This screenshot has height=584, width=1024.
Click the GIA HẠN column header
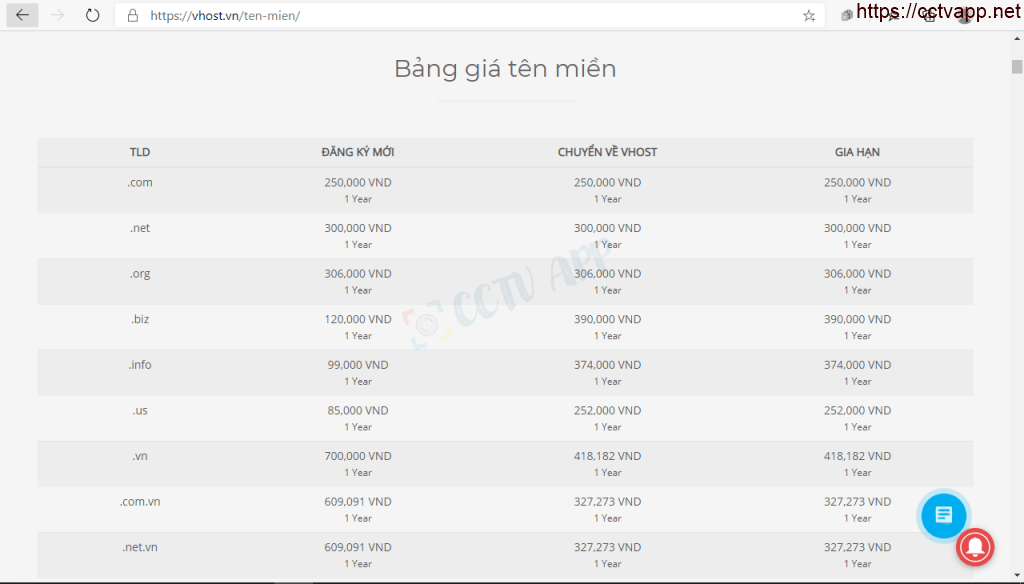857,152
